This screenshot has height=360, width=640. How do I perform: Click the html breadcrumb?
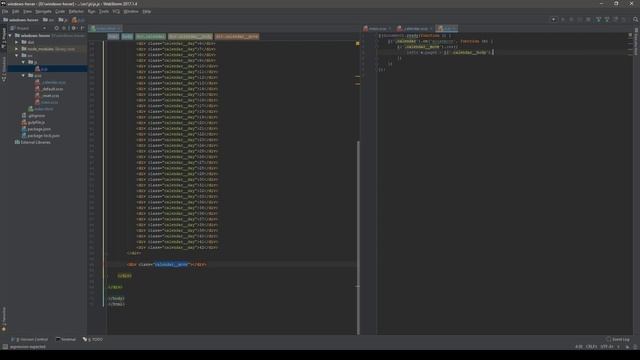point(113,36)
